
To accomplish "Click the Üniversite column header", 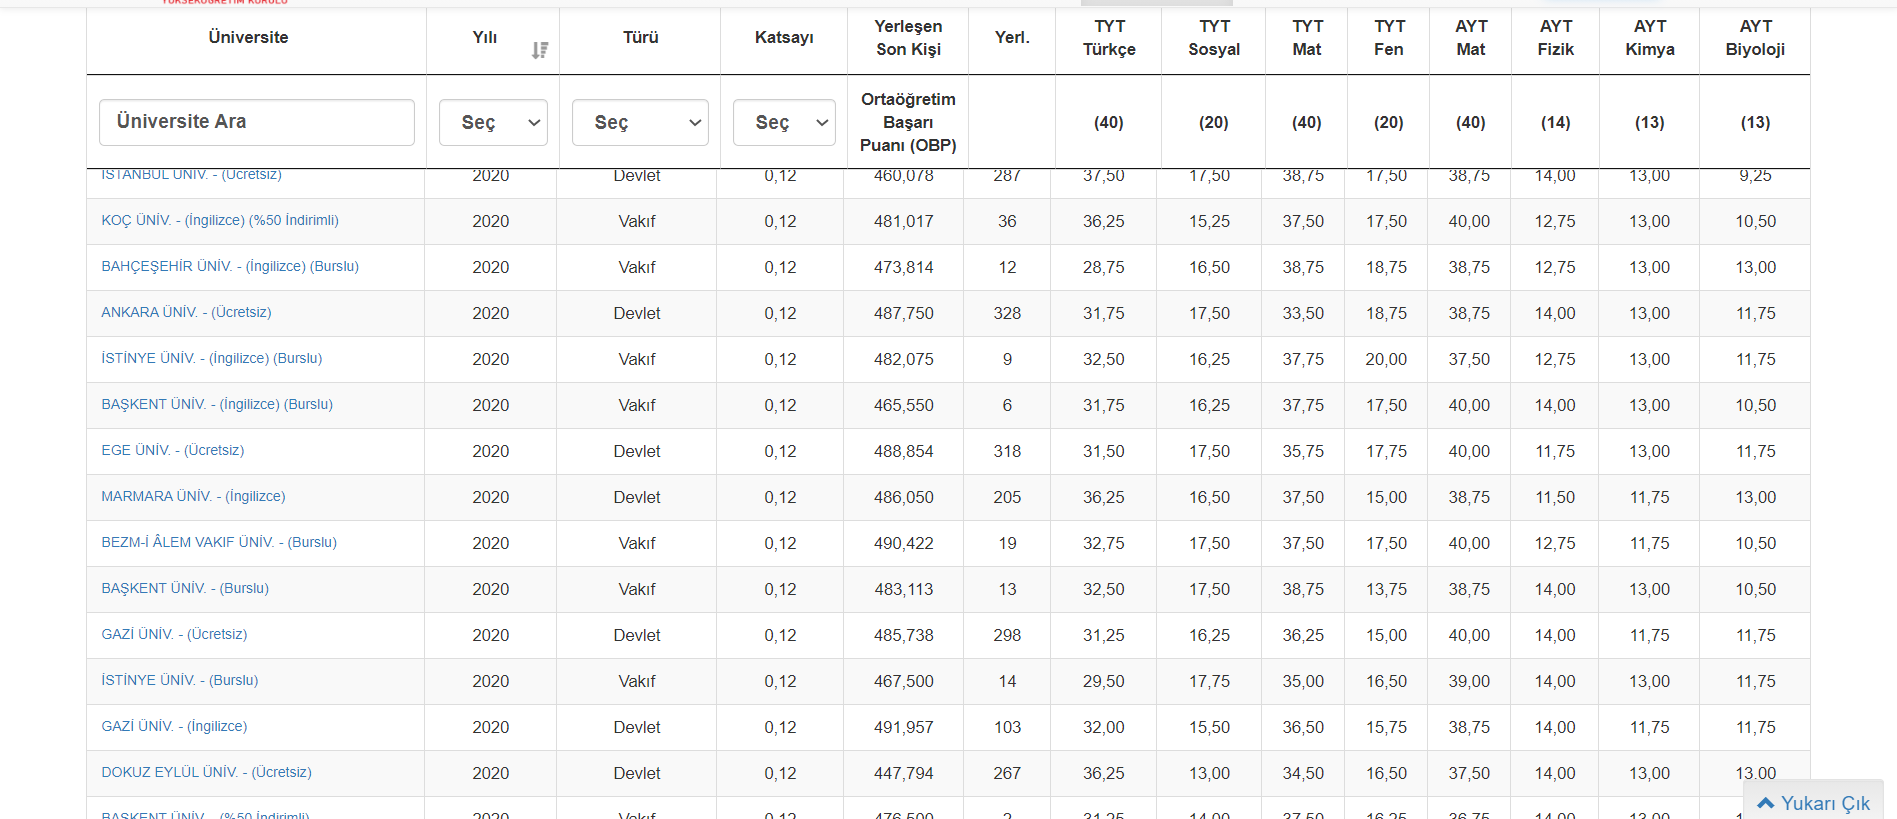I will pyautogui.click(x=248, y=37).
